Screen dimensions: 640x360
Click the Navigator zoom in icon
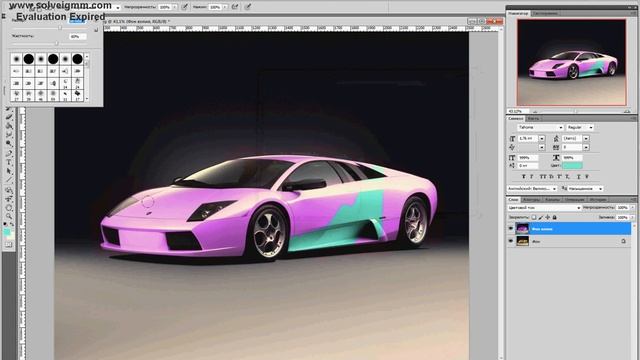coord(627,111)
